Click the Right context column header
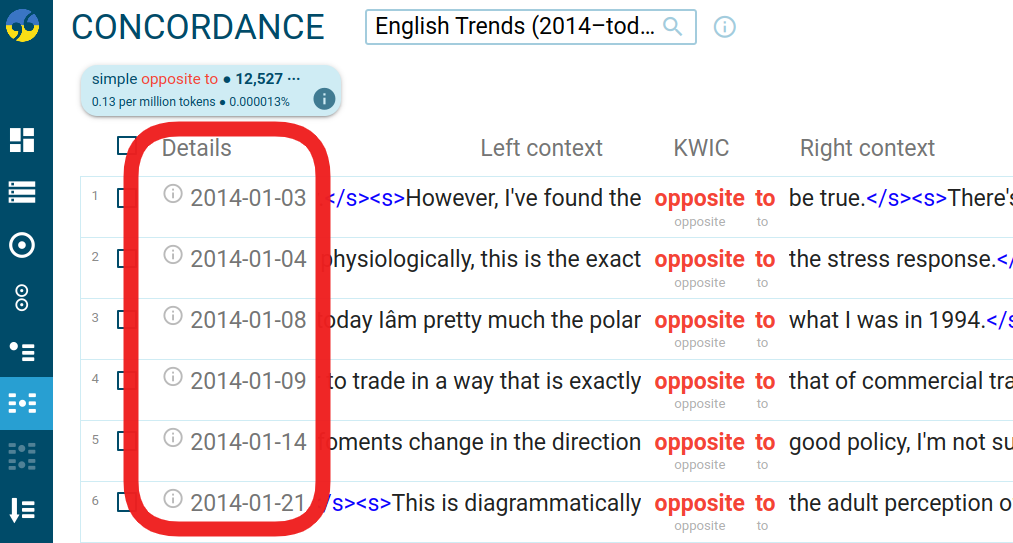Screen dimensions: 1013x543 [x=867, y=148]
